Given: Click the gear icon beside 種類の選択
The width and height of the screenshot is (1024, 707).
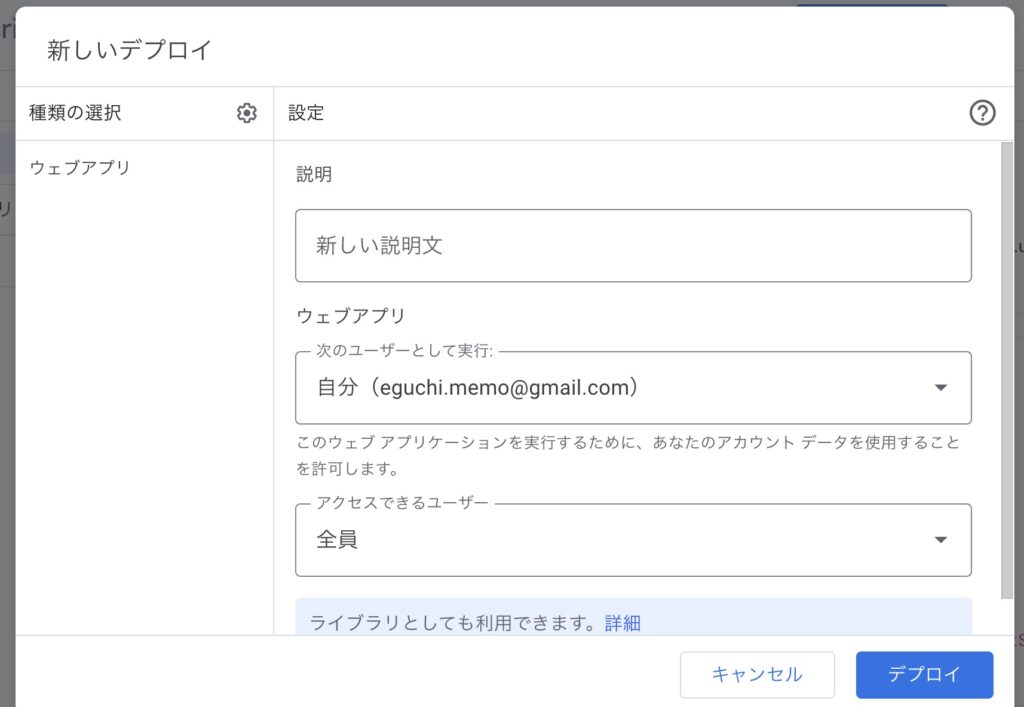Looking at the screenshot, I should coord(247,113).
